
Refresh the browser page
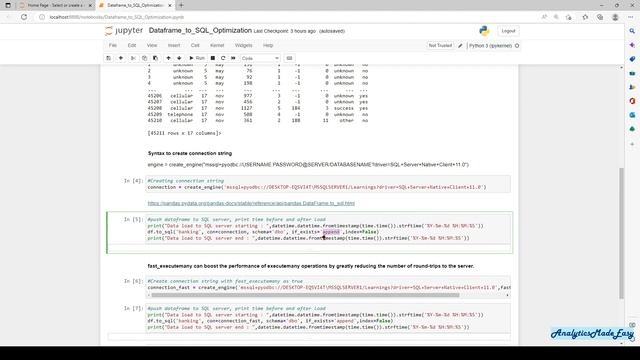(24, 17)
